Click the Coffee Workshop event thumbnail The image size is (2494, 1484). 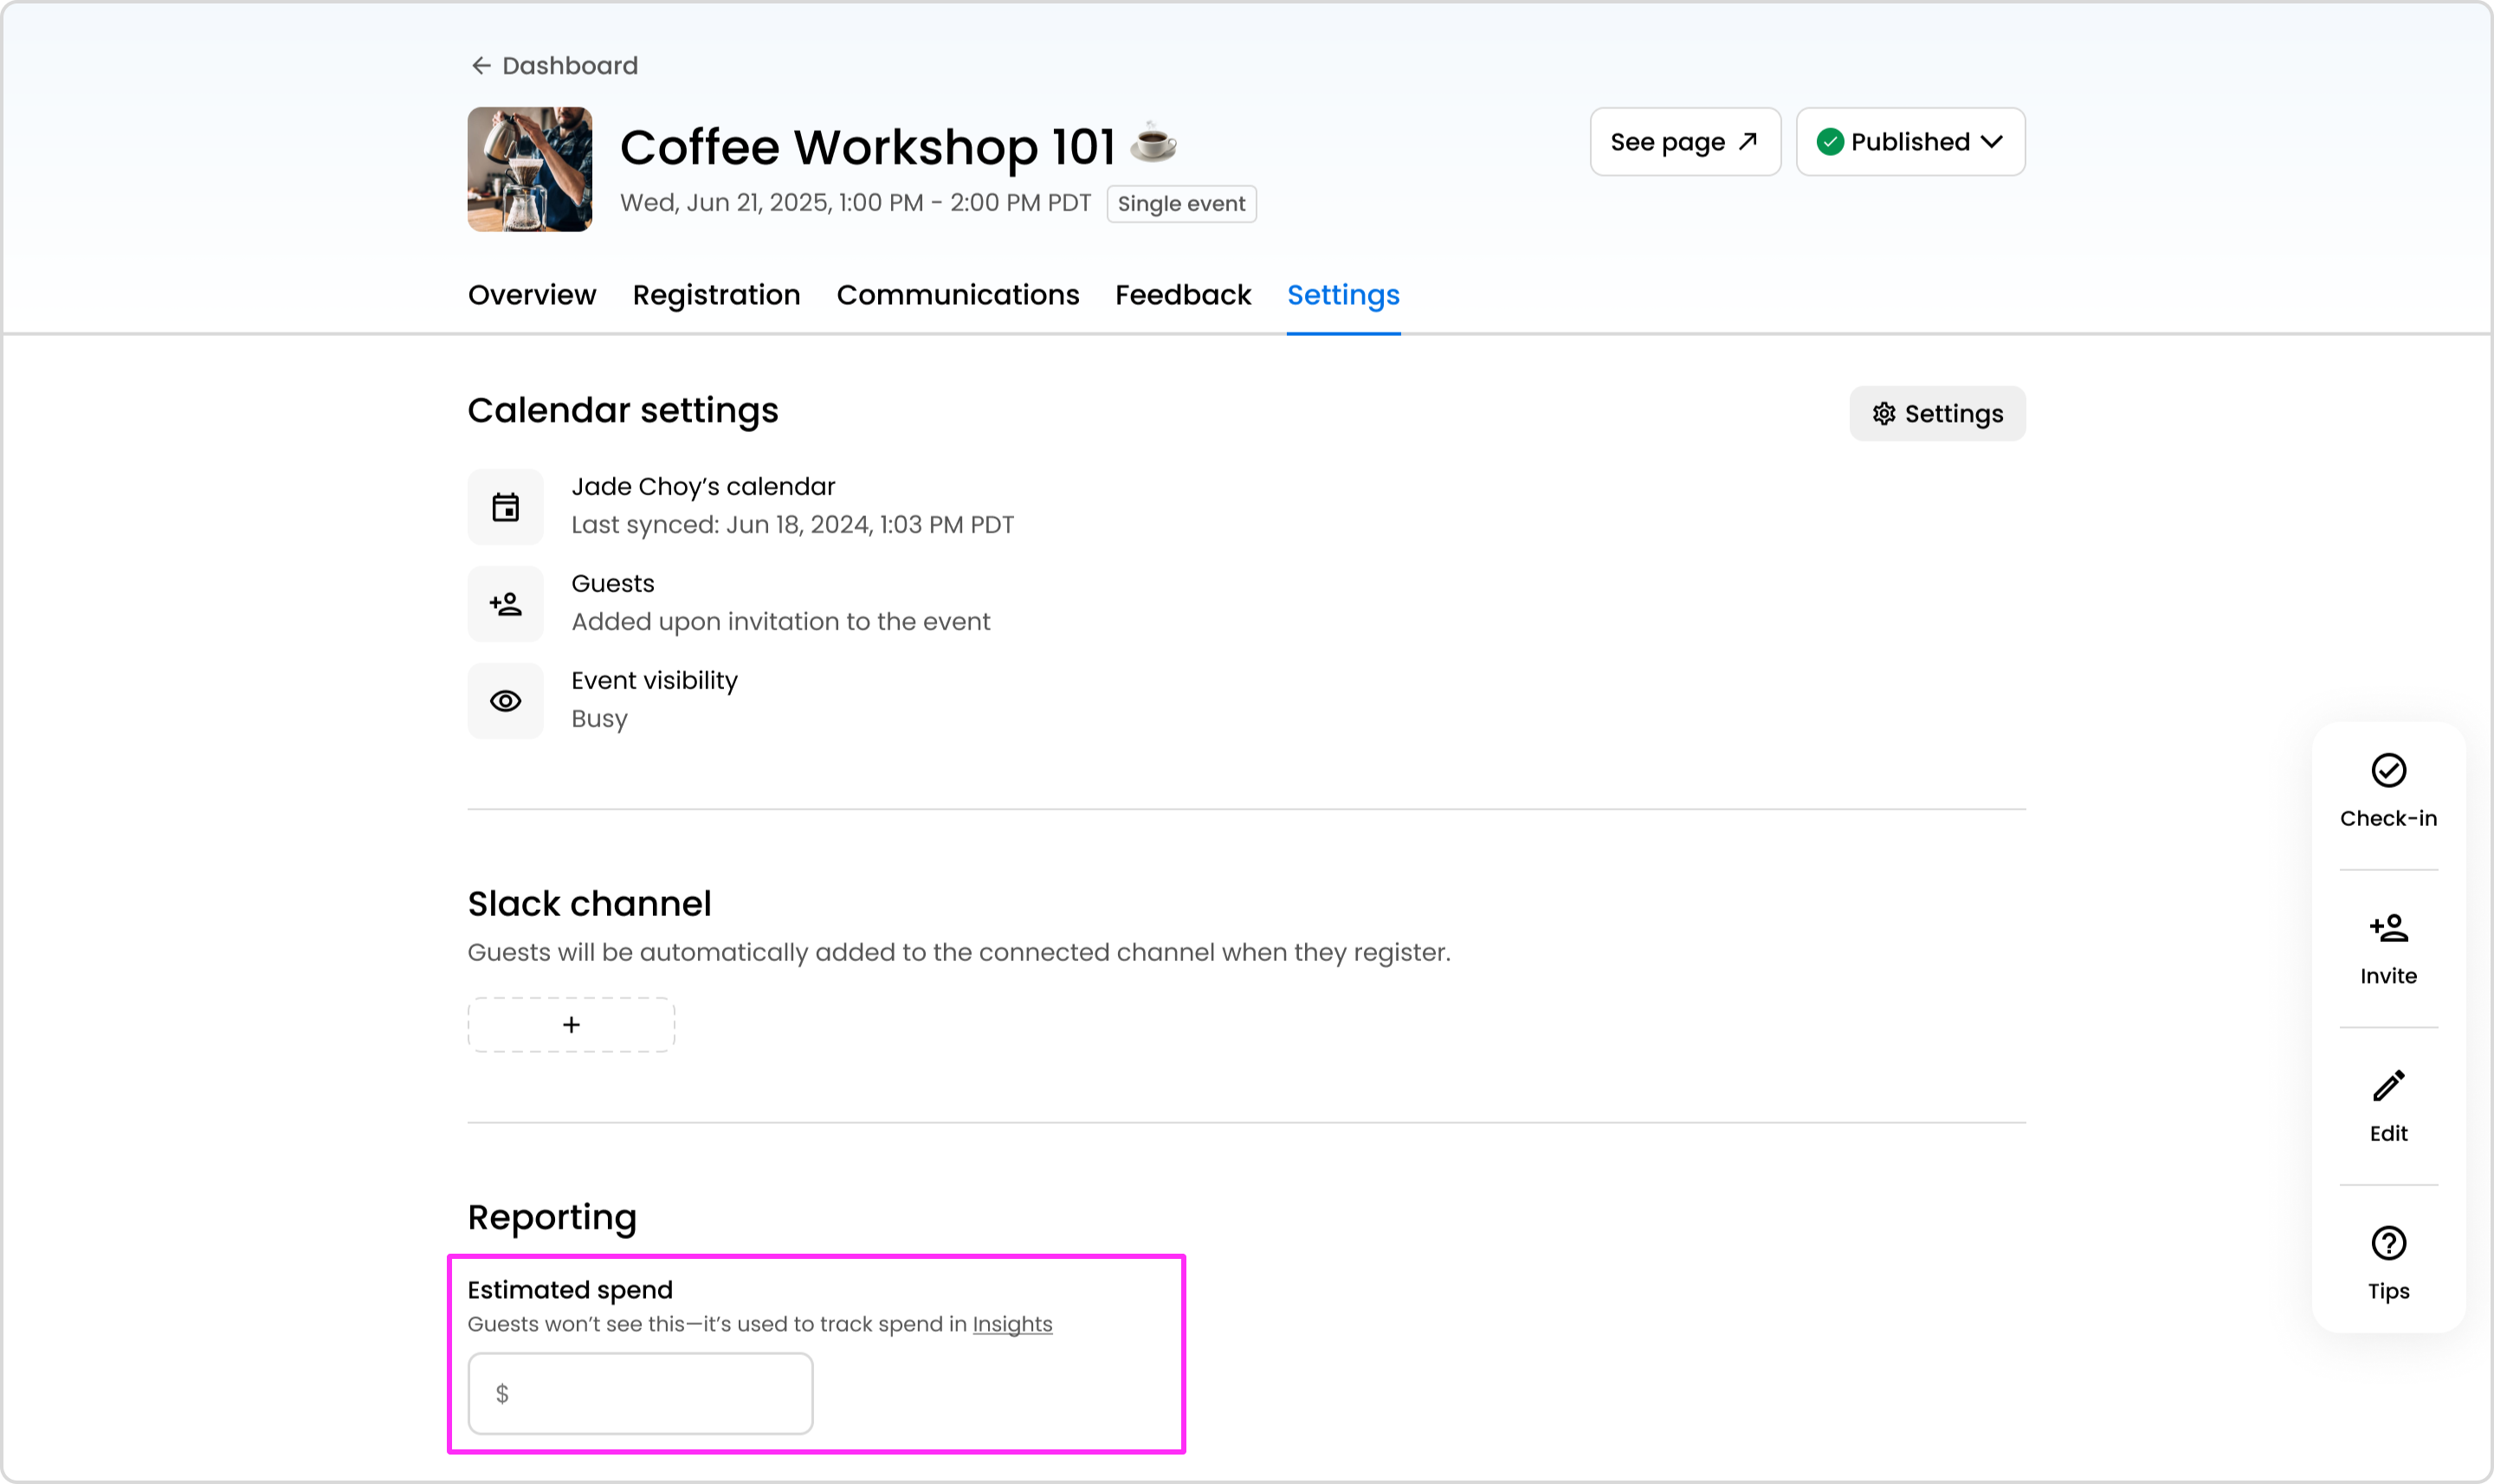tap(529, 170)
